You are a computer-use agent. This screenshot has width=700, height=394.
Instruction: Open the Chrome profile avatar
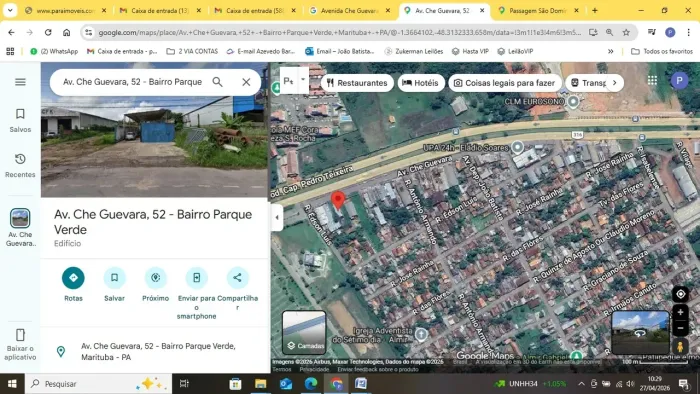coord(670,32)
